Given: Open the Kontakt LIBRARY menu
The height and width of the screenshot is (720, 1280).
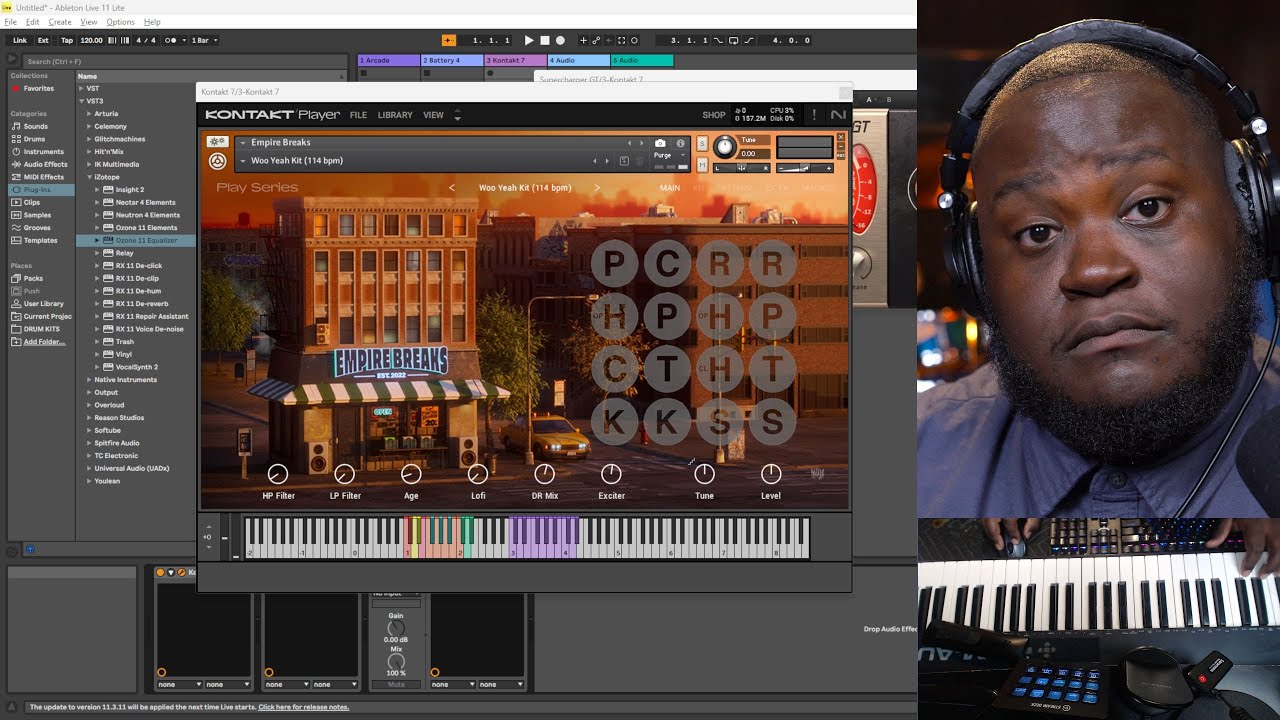Looking at the screenshot, I should point(395,115).
